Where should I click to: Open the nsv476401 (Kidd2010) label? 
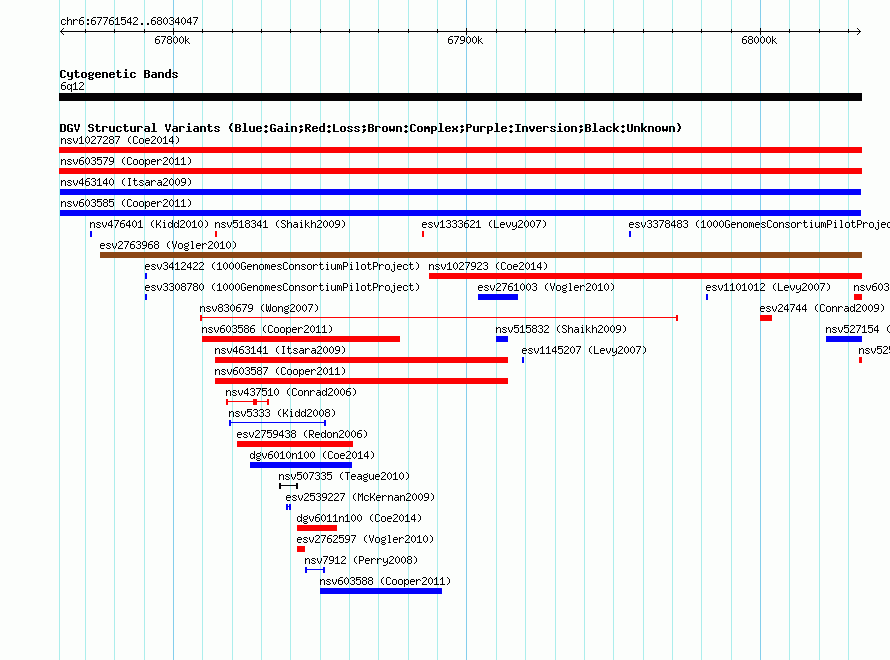(x=149, y=224)
